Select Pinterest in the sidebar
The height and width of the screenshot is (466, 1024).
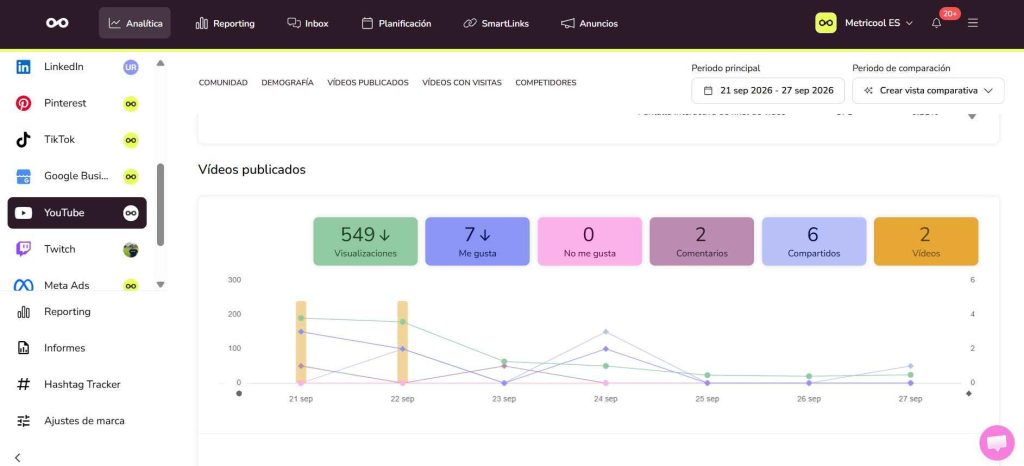pos(77,103)
